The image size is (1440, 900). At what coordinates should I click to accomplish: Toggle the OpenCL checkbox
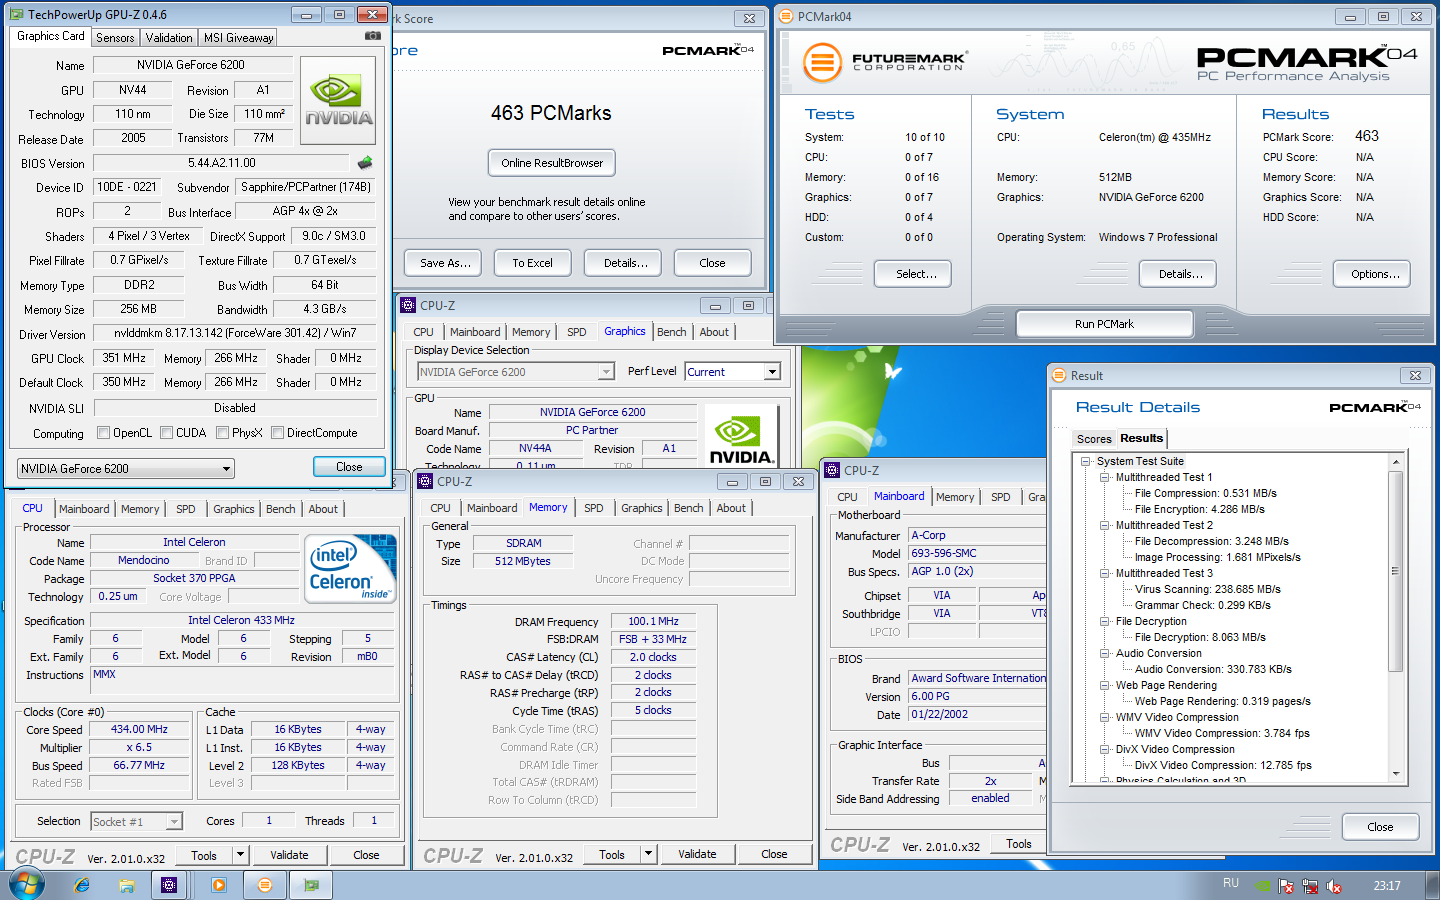click(x=103, y=433)
